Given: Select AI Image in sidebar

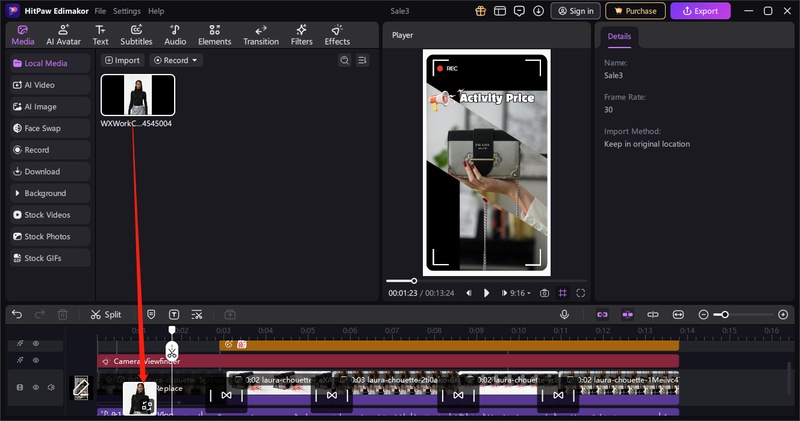Looking at the screenshot, I should [50, 107].
